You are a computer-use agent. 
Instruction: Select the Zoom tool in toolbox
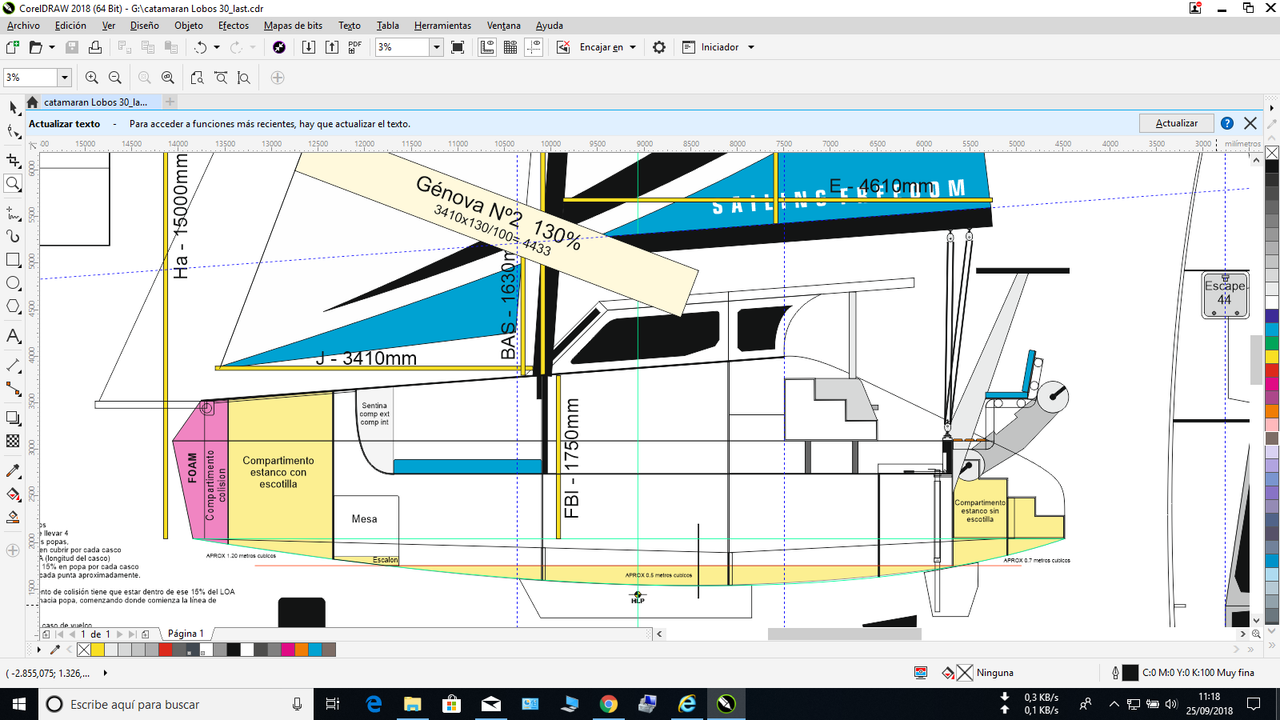13,184
